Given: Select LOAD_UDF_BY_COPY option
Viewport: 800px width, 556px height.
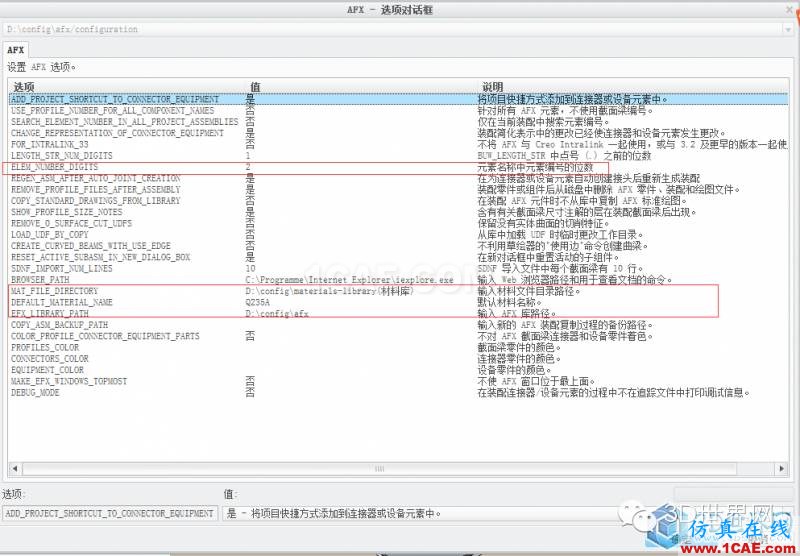Looking at the screenshot, I should point(49,235).
